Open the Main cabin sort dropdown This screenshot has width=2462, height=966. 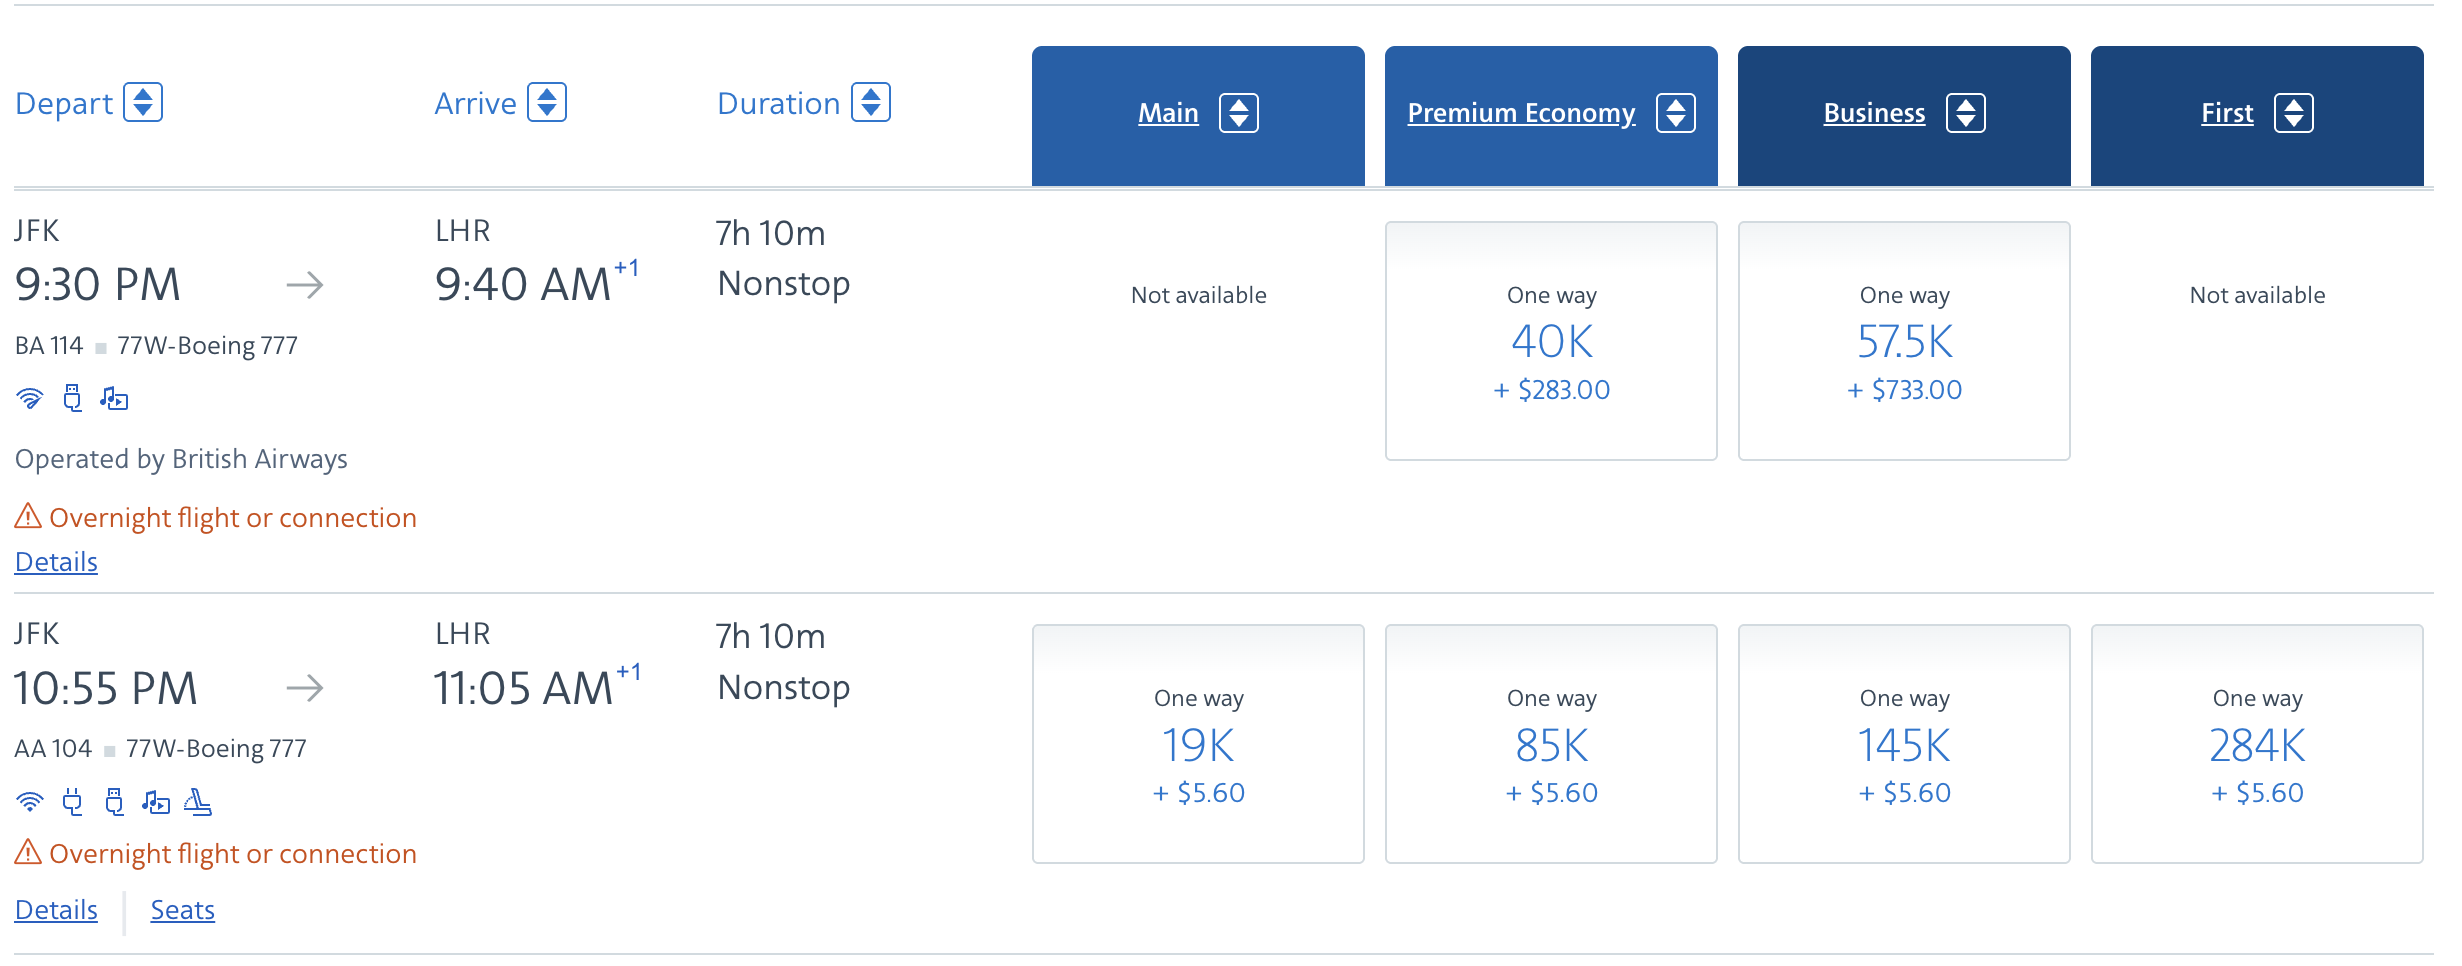click(x=1240, y=113)
